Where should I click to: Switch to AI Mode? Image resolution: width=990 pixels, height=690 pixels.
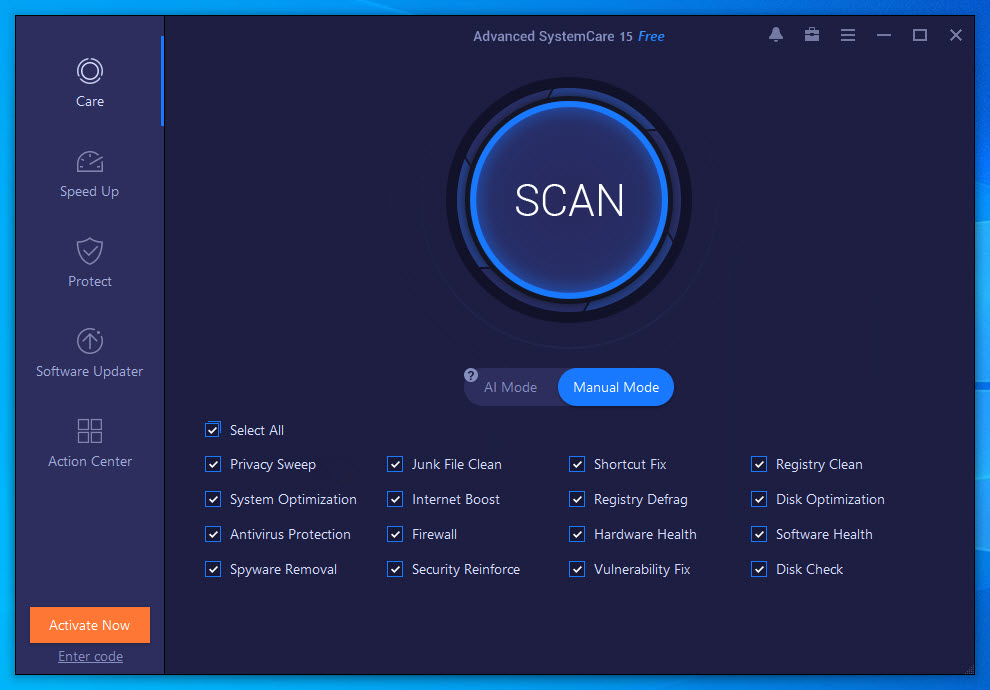point(510,387)
